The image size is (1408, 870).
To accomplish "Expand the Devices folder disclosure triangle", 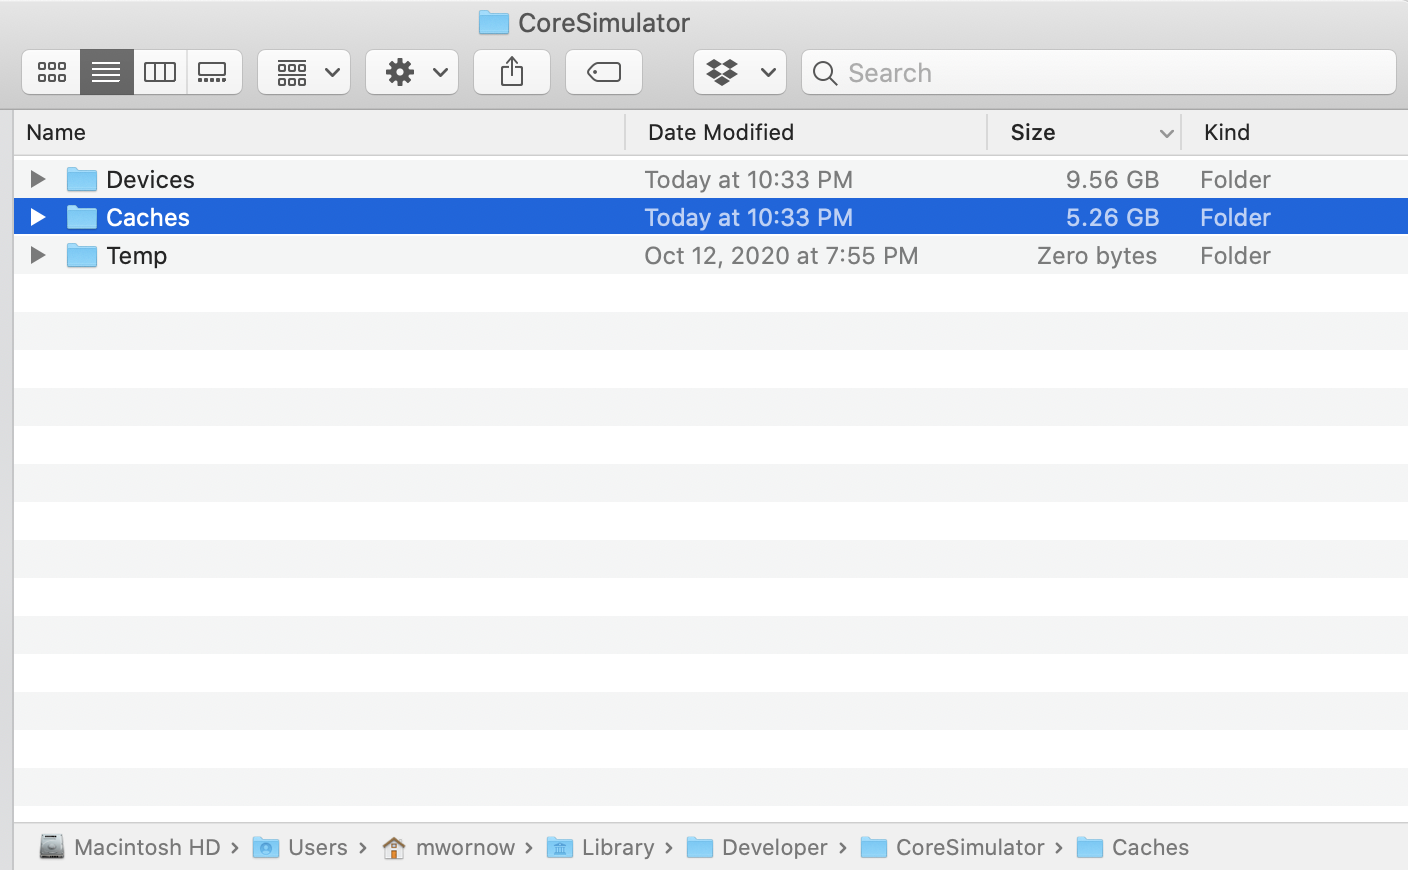I will click(x=38, y=179).
